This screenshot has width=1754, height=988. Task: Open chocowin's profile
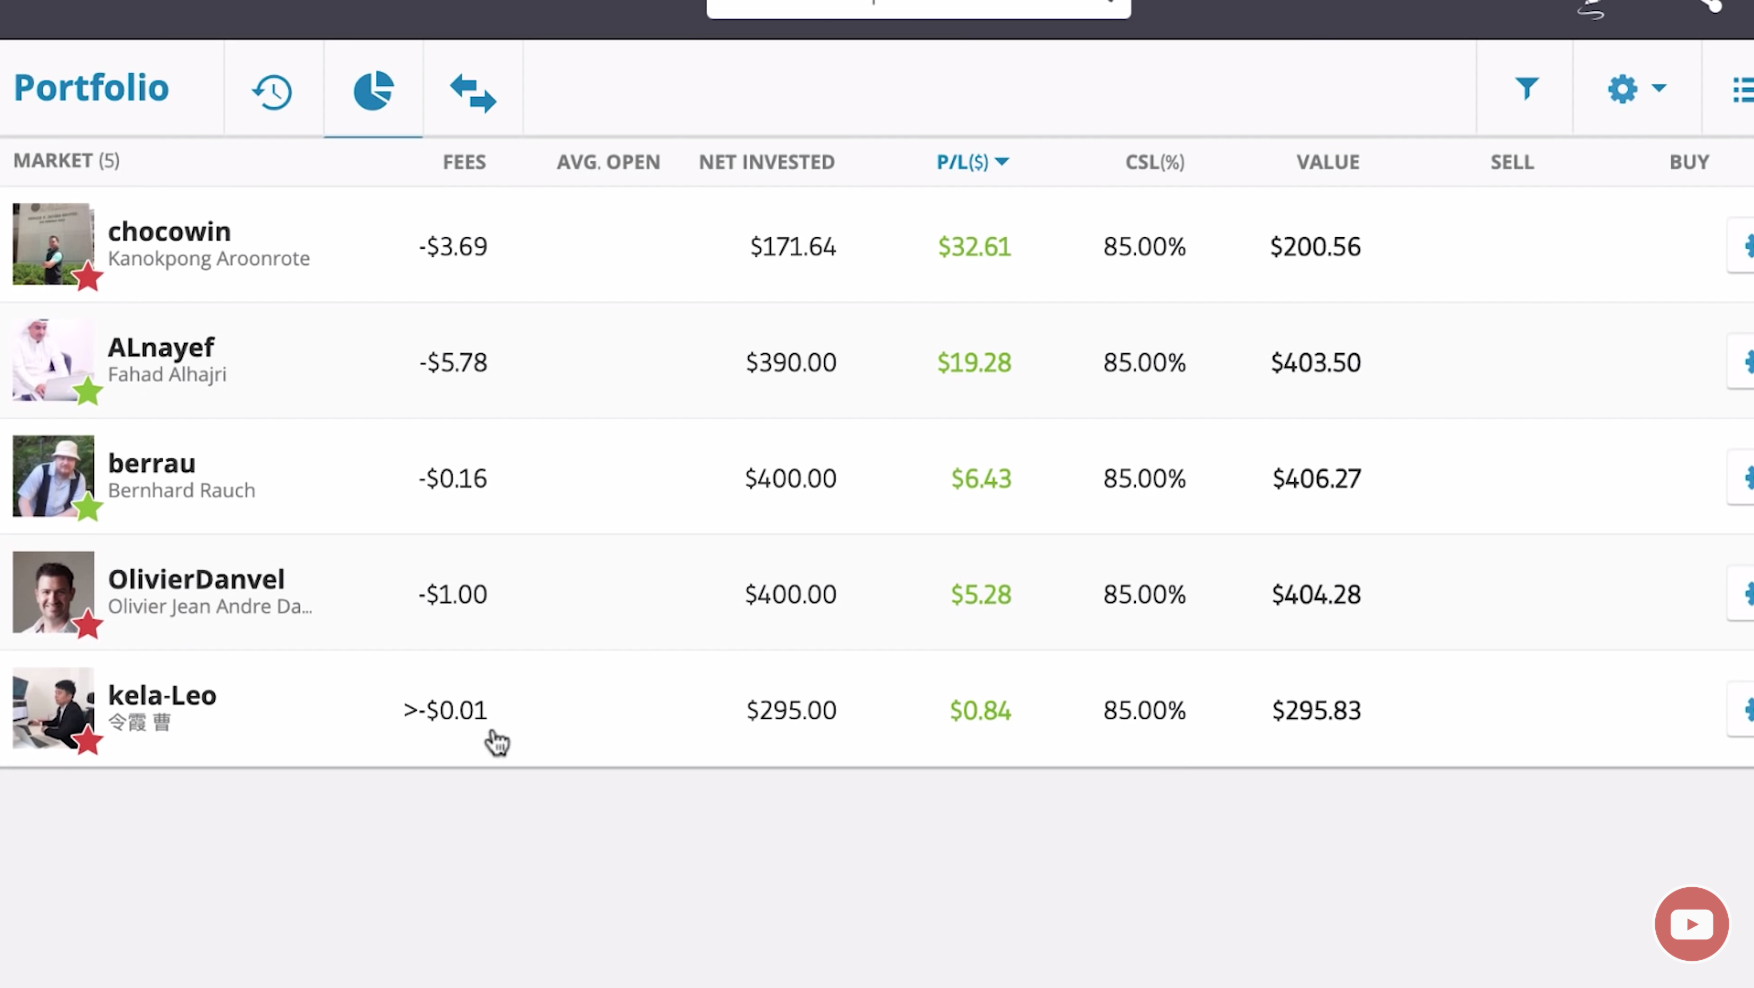(x=169, y=231)
